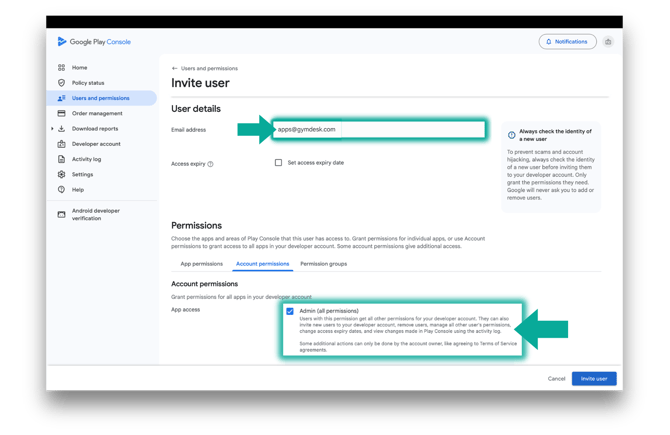Screen dimensions: 670x435
Task: Click the Access expiry help icon
Action: click(210, 163)
